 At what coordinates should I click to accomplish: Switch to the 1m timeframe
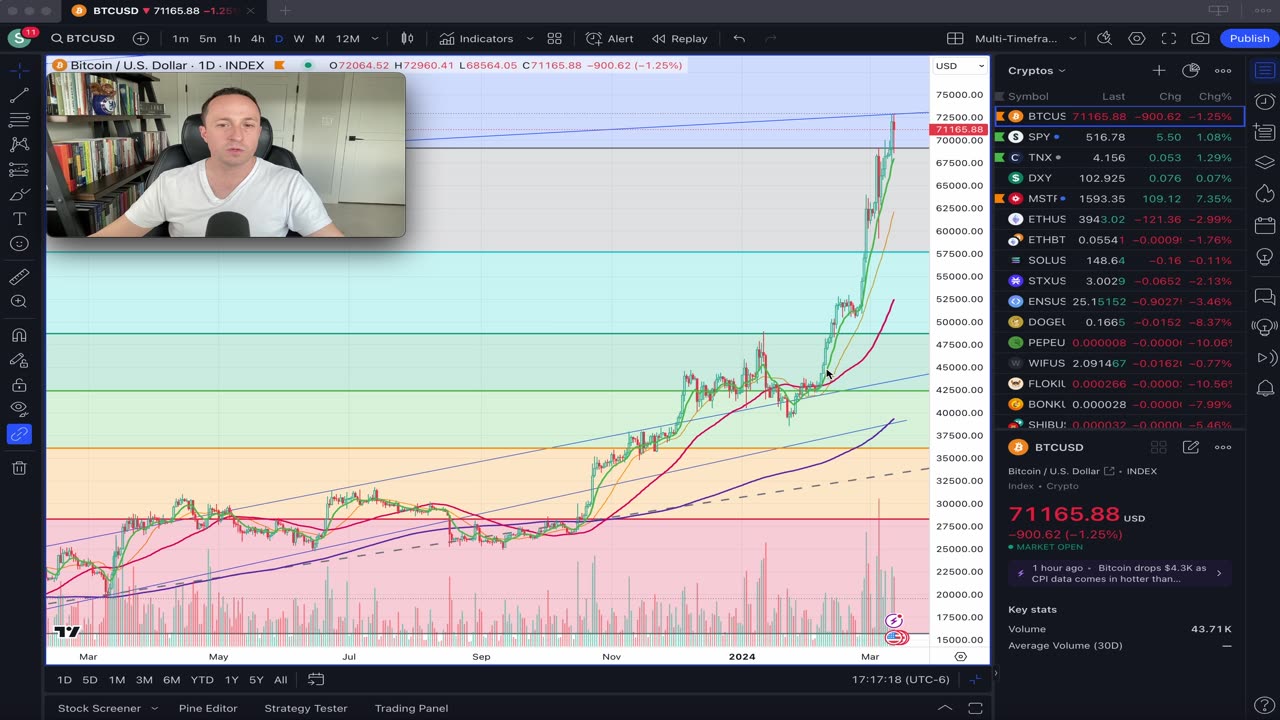click(180, 38)
